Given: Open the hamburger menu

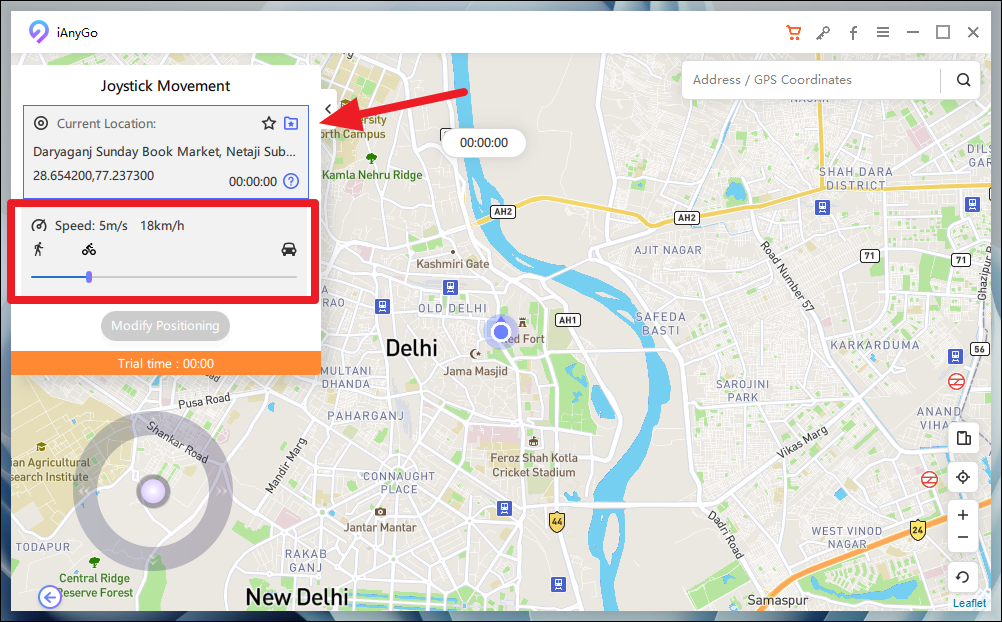Looking at the screenshot, I should (883, 32).
